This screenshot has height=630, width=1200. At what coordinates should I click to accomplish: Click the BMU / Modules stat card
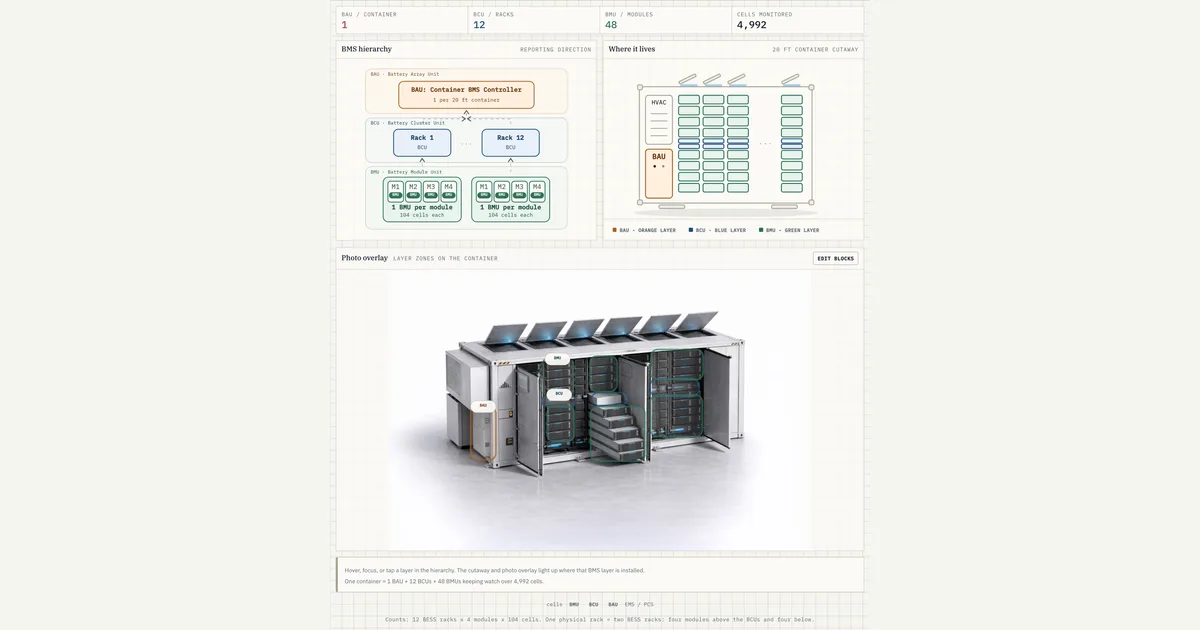pos(665,20)
